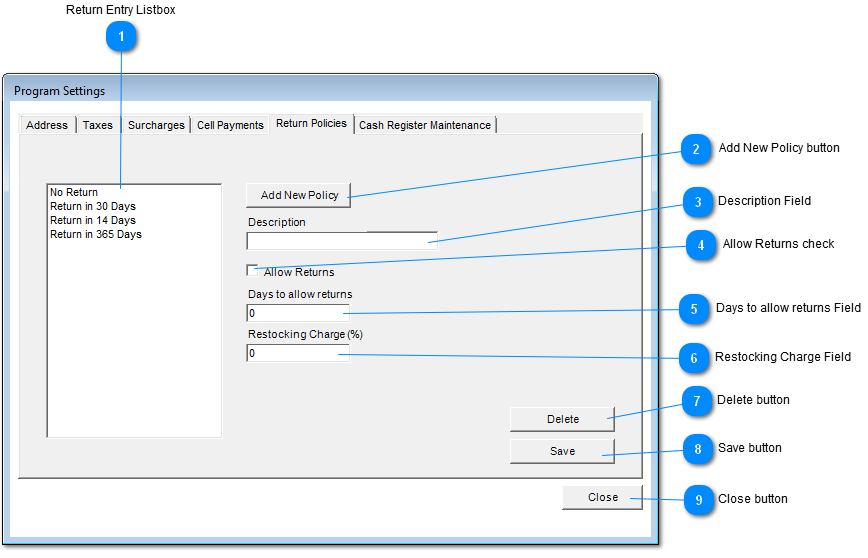
Task: Click the Restocking Charge (%) field
Action: point(298,353)
